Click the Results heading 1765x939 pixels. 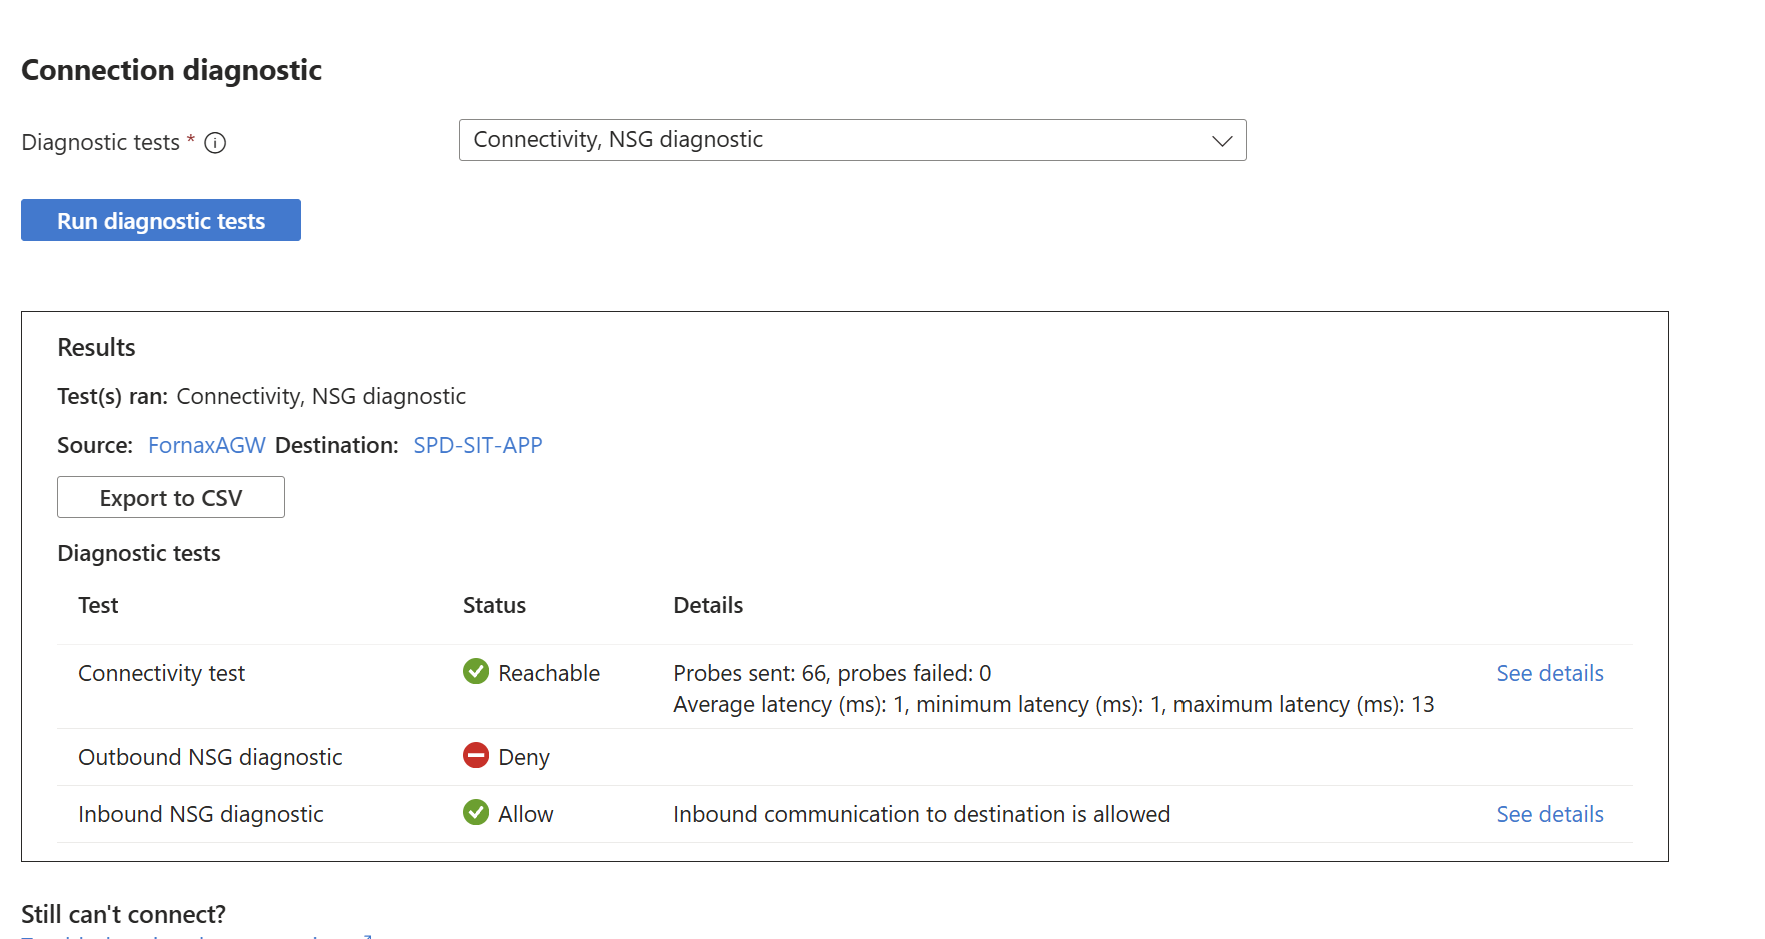click(x=96, y=347)
